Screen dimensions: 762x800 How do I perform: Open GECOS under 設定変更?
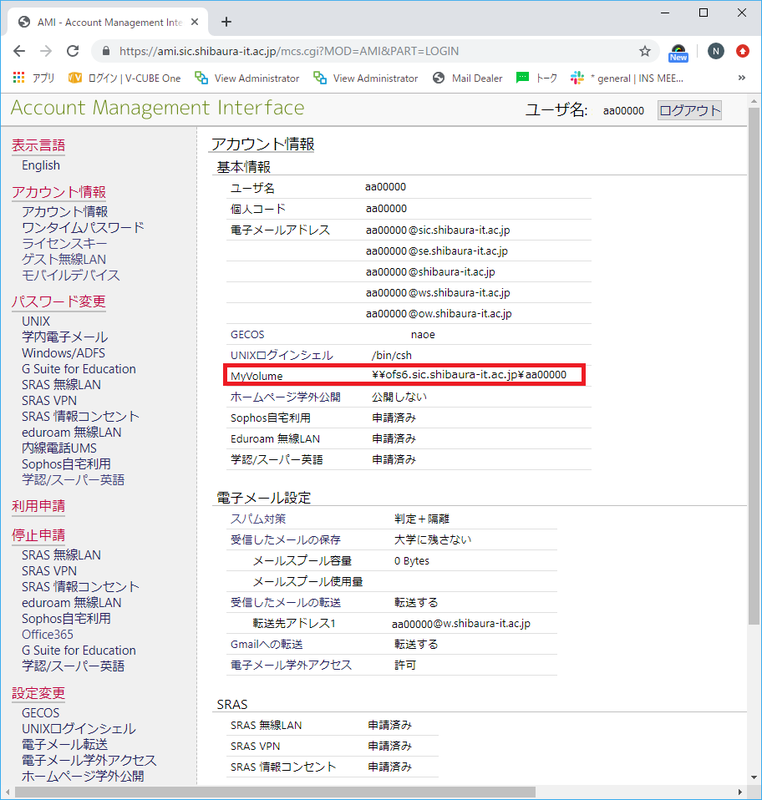pos(40,713)
